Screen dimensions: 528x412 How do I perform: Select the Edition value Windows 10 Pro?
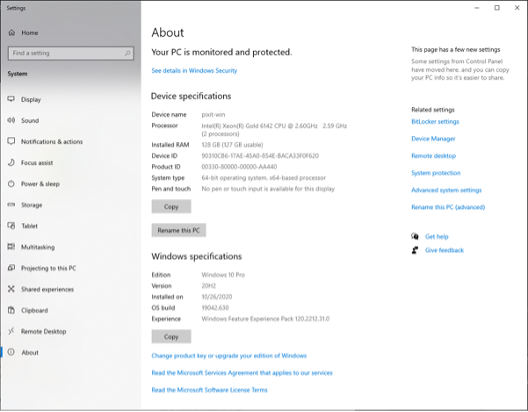[223, 275]
